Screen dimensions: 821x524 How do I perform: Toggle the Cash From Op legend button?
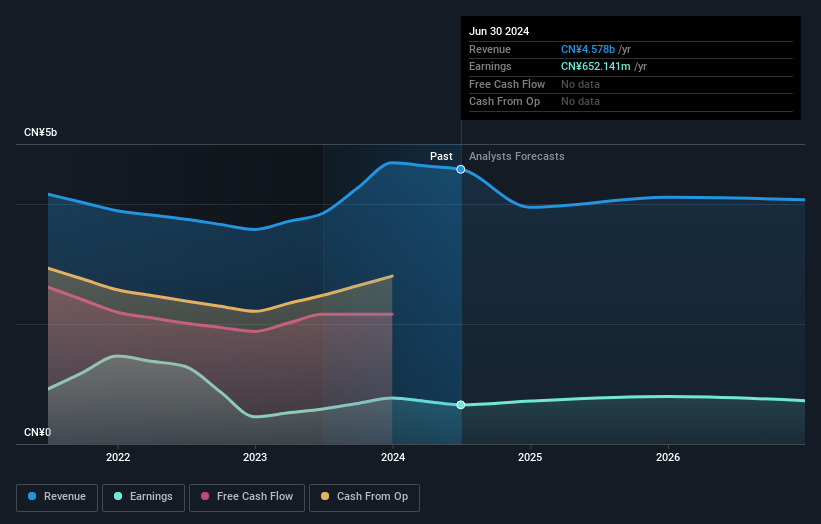[x=364, y=497]
